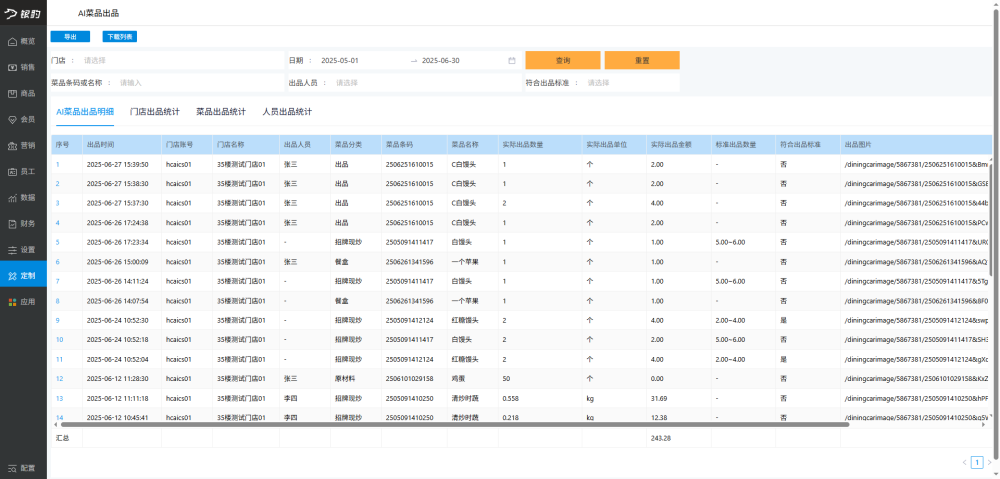
Task: Click row number 9 link
Action: (x=57, y=320)
